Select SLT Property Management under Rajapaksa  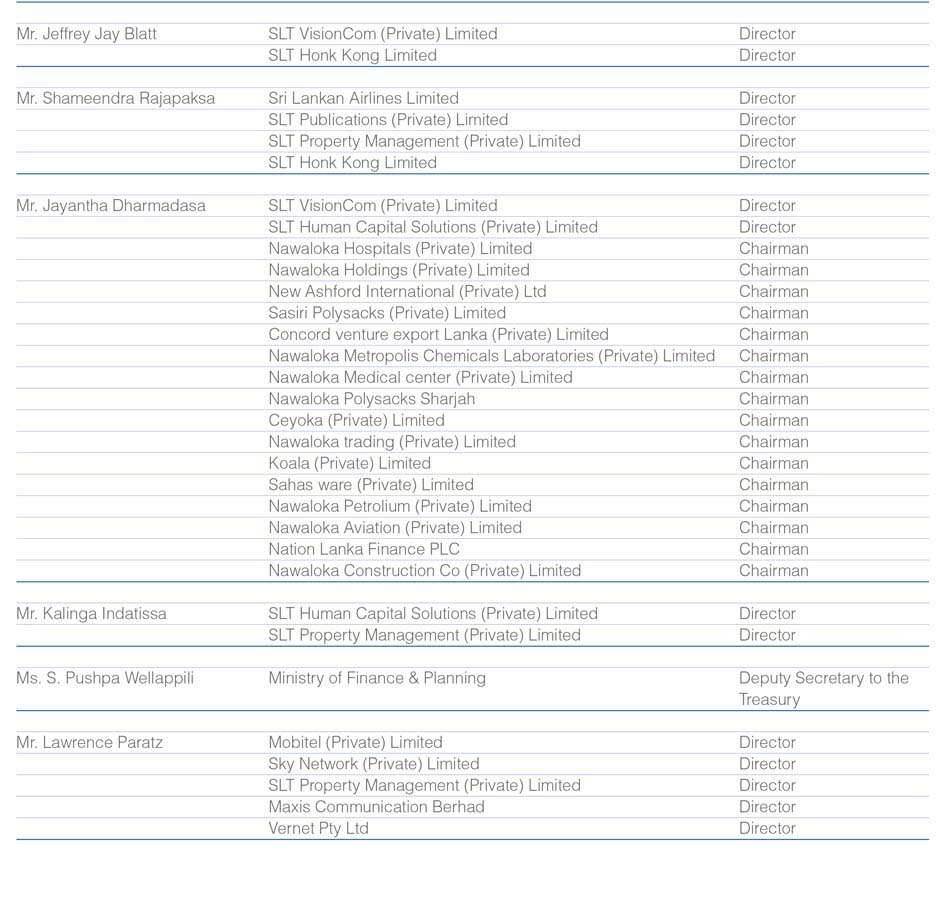pyautogui.click(x=424, y=142)
